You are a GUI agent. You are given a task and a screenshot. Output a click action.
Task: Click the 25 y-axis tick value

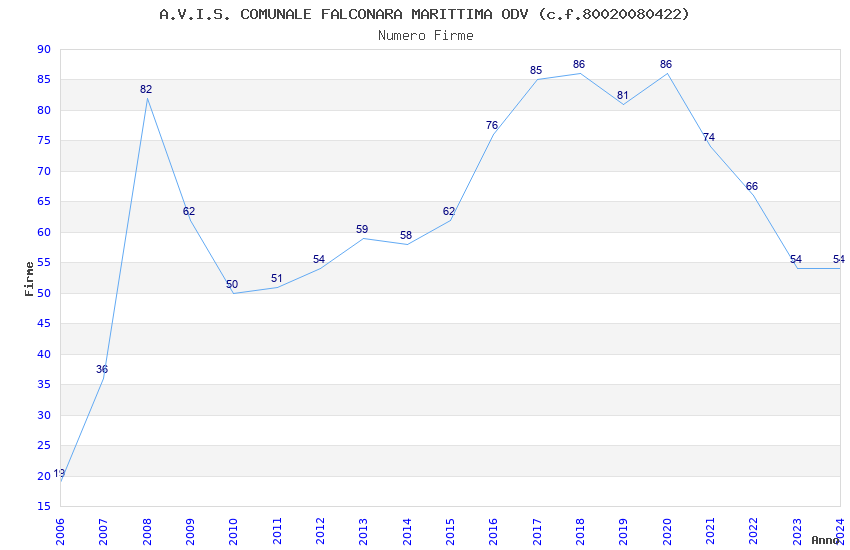tap(44, 445)
